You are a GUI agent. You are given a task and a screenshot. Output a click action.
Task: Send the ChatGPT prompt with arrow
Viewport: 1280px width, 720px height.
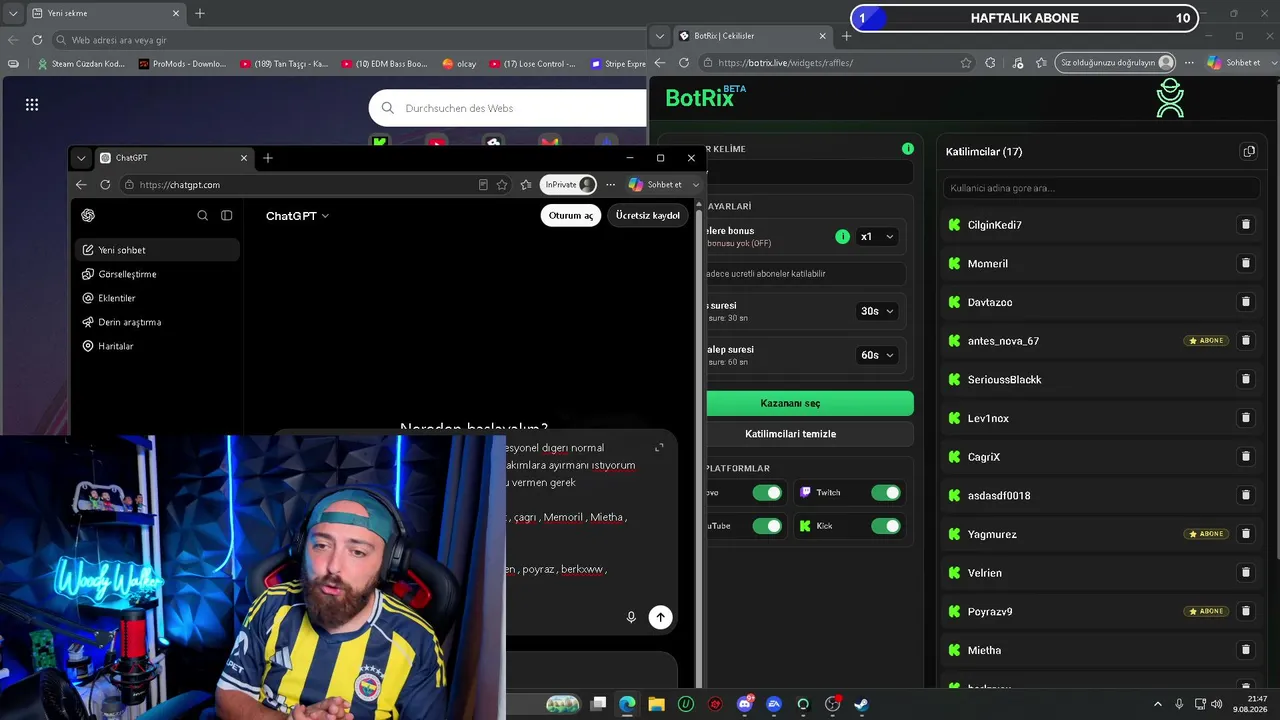coord(660,617)
